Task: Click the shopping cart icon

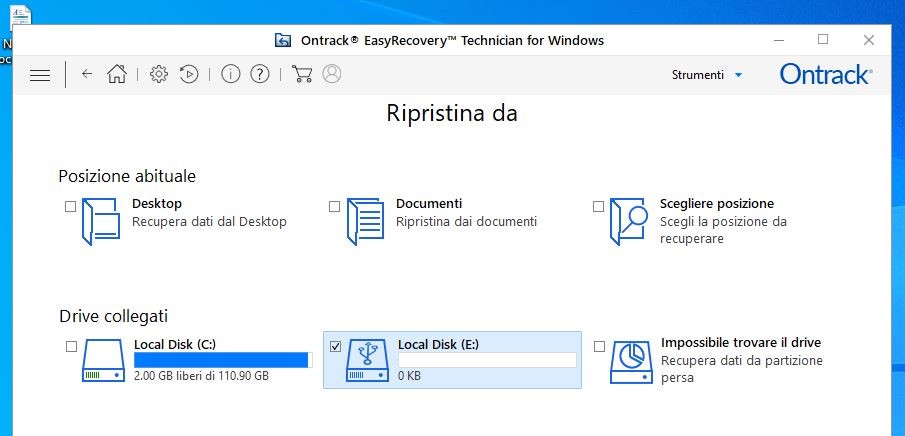Action: (x=302, y=74)
